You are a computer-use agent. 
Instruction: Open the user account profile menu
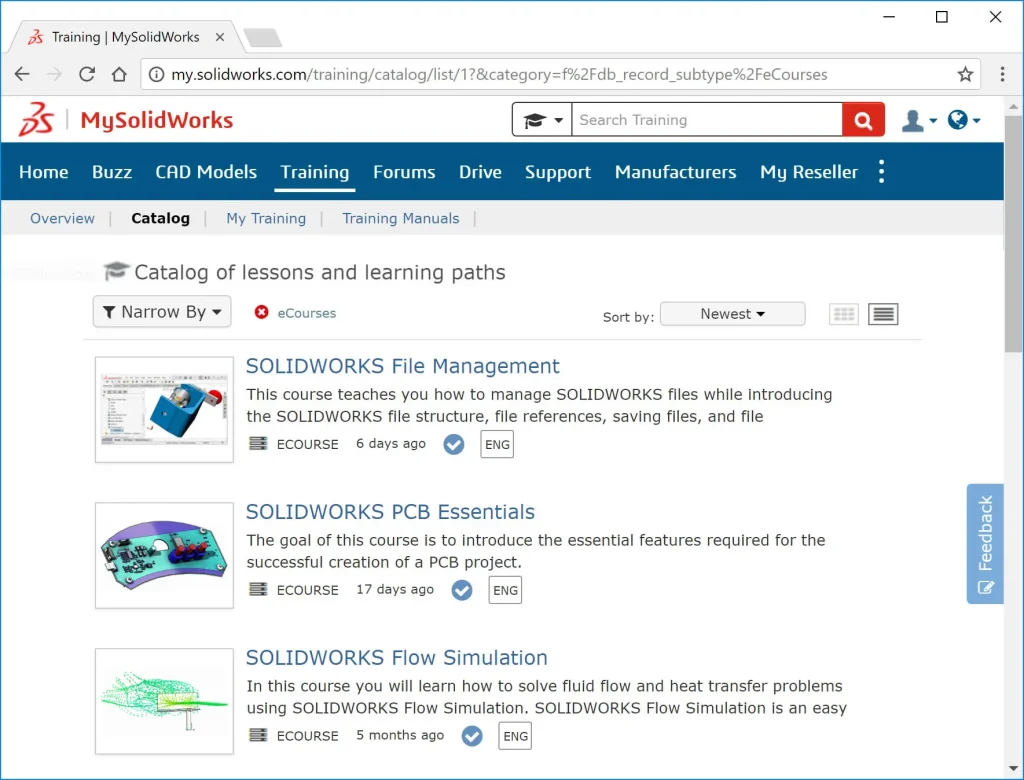[x=919, y=120]
